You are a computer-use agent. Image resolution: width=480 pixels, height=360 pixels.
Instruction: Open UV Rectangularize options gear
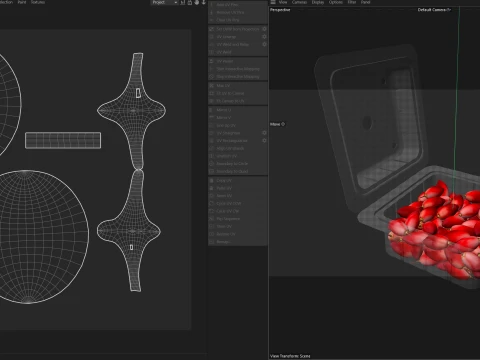tap(264, 140)
